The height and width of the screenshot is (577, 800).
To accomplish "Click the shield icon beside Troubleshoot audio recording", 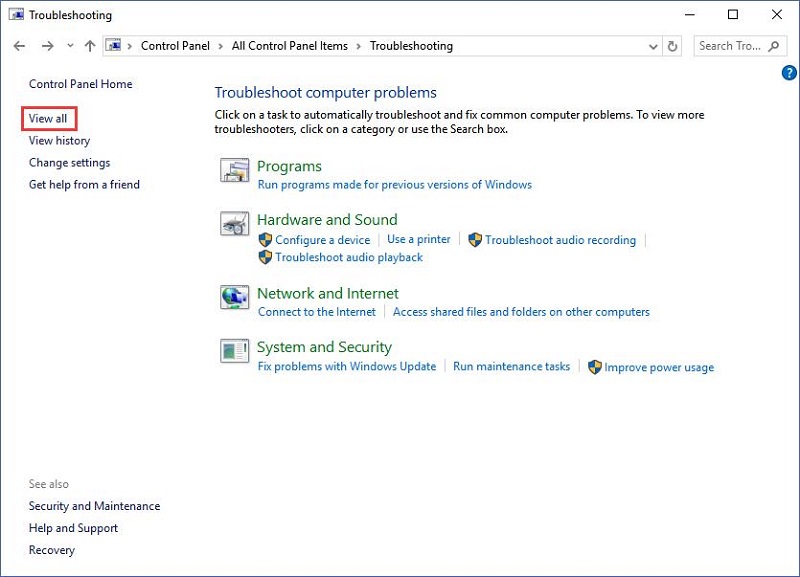I will pos(475,240).
